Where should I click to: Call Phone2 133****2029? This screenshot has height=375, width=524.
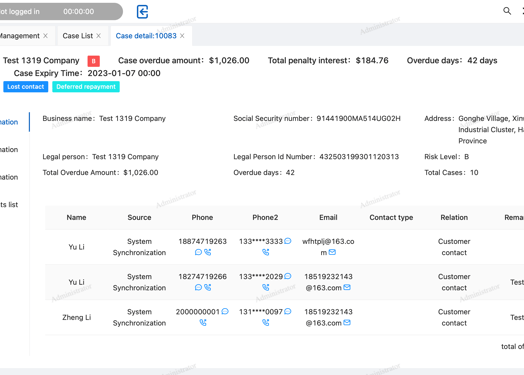tap(266, 287)
